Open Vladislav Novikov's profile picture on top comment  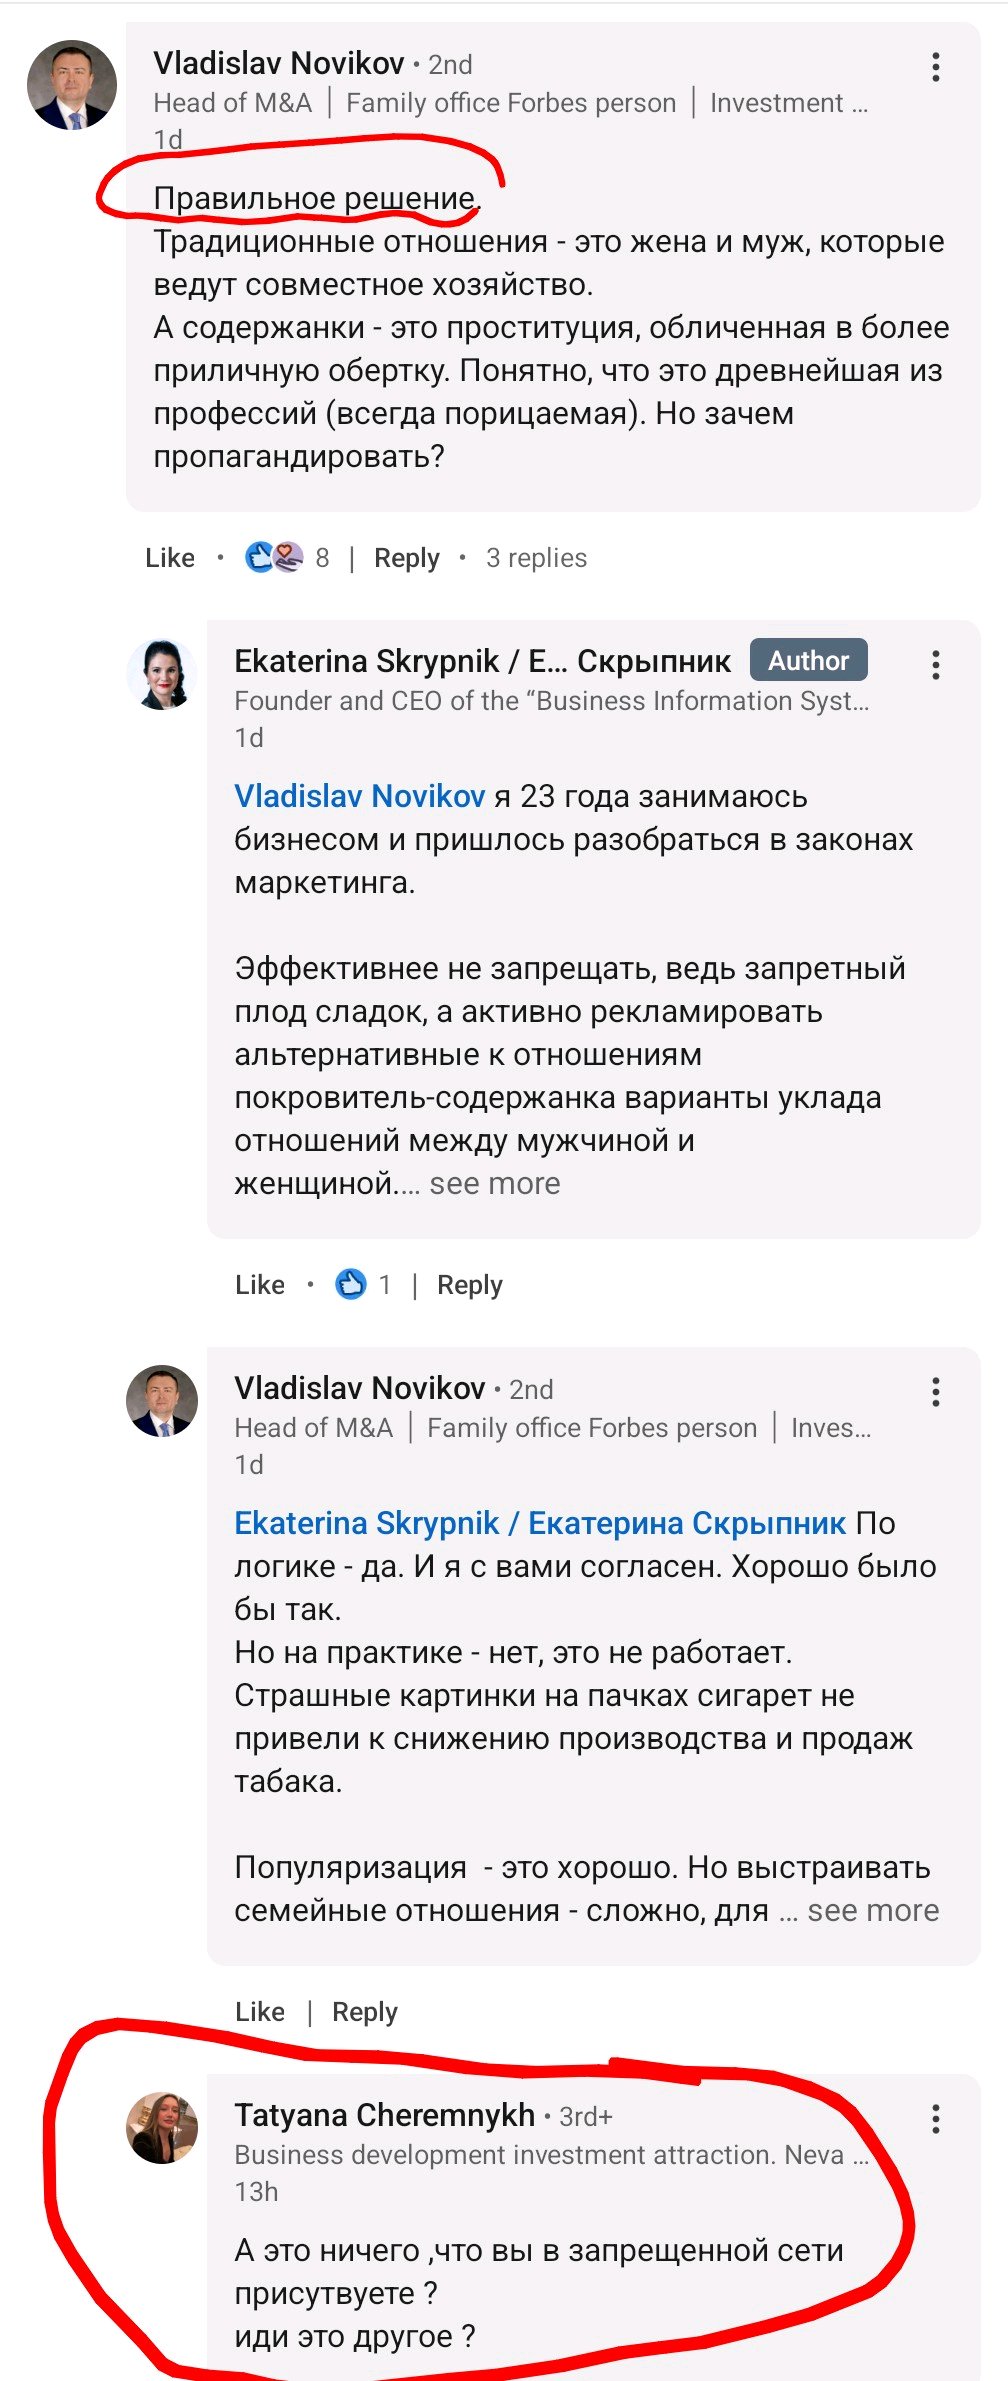(x=71, y=85)
